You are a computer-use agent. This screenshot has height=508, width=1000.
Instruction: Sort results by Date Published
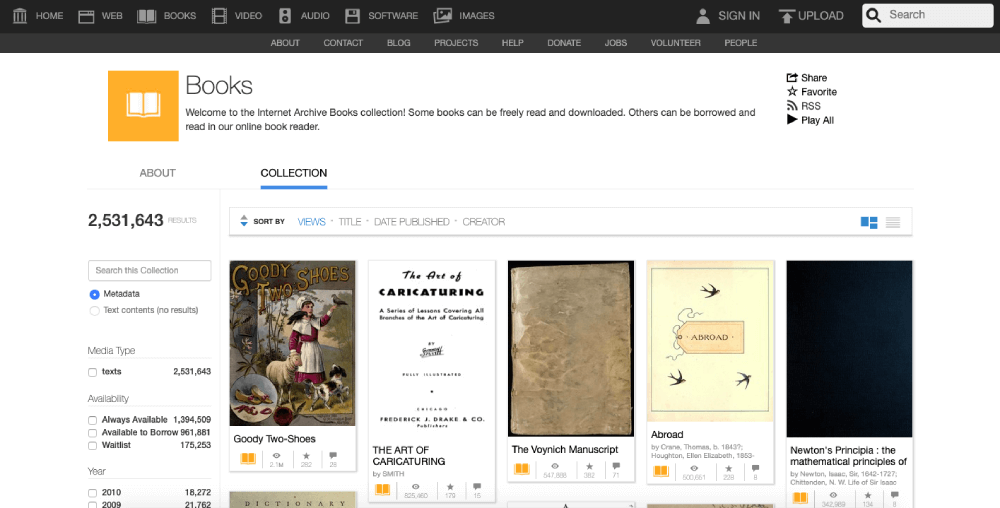pos(411,222)
